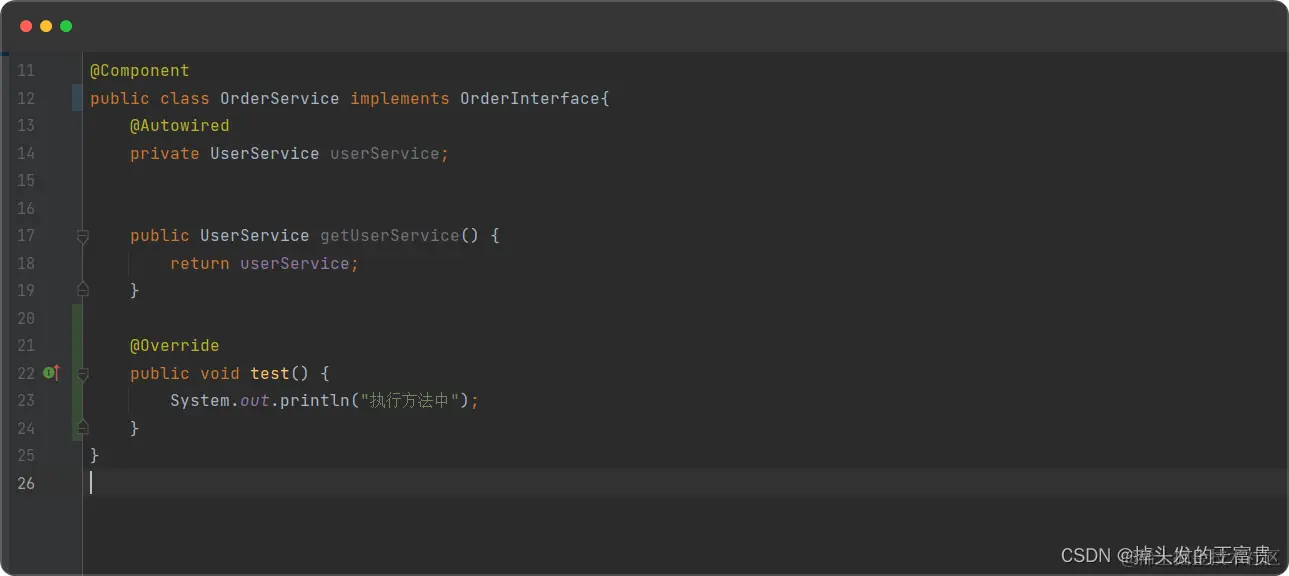This screenshot has width=1289, height=576.
Task: Click the test method name
Action: click(x=270, y=373)
